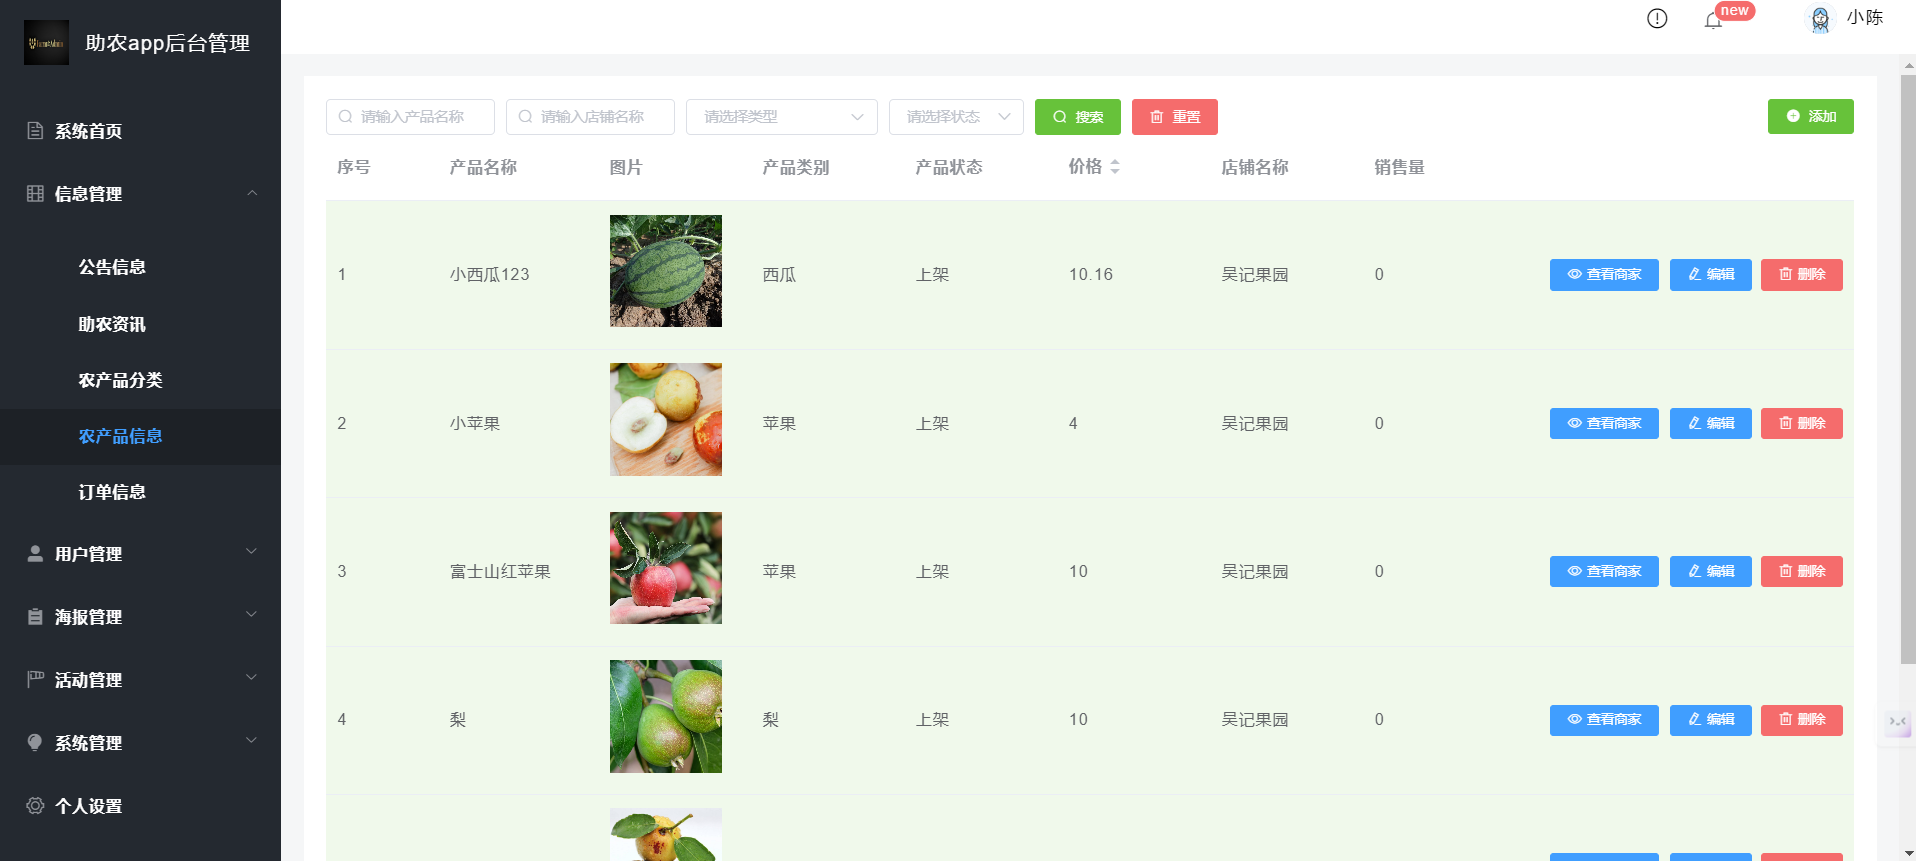The width and height of the screenshot is (1916, 861).
Task: Focus the product name search field
Action: click(410, 117)
